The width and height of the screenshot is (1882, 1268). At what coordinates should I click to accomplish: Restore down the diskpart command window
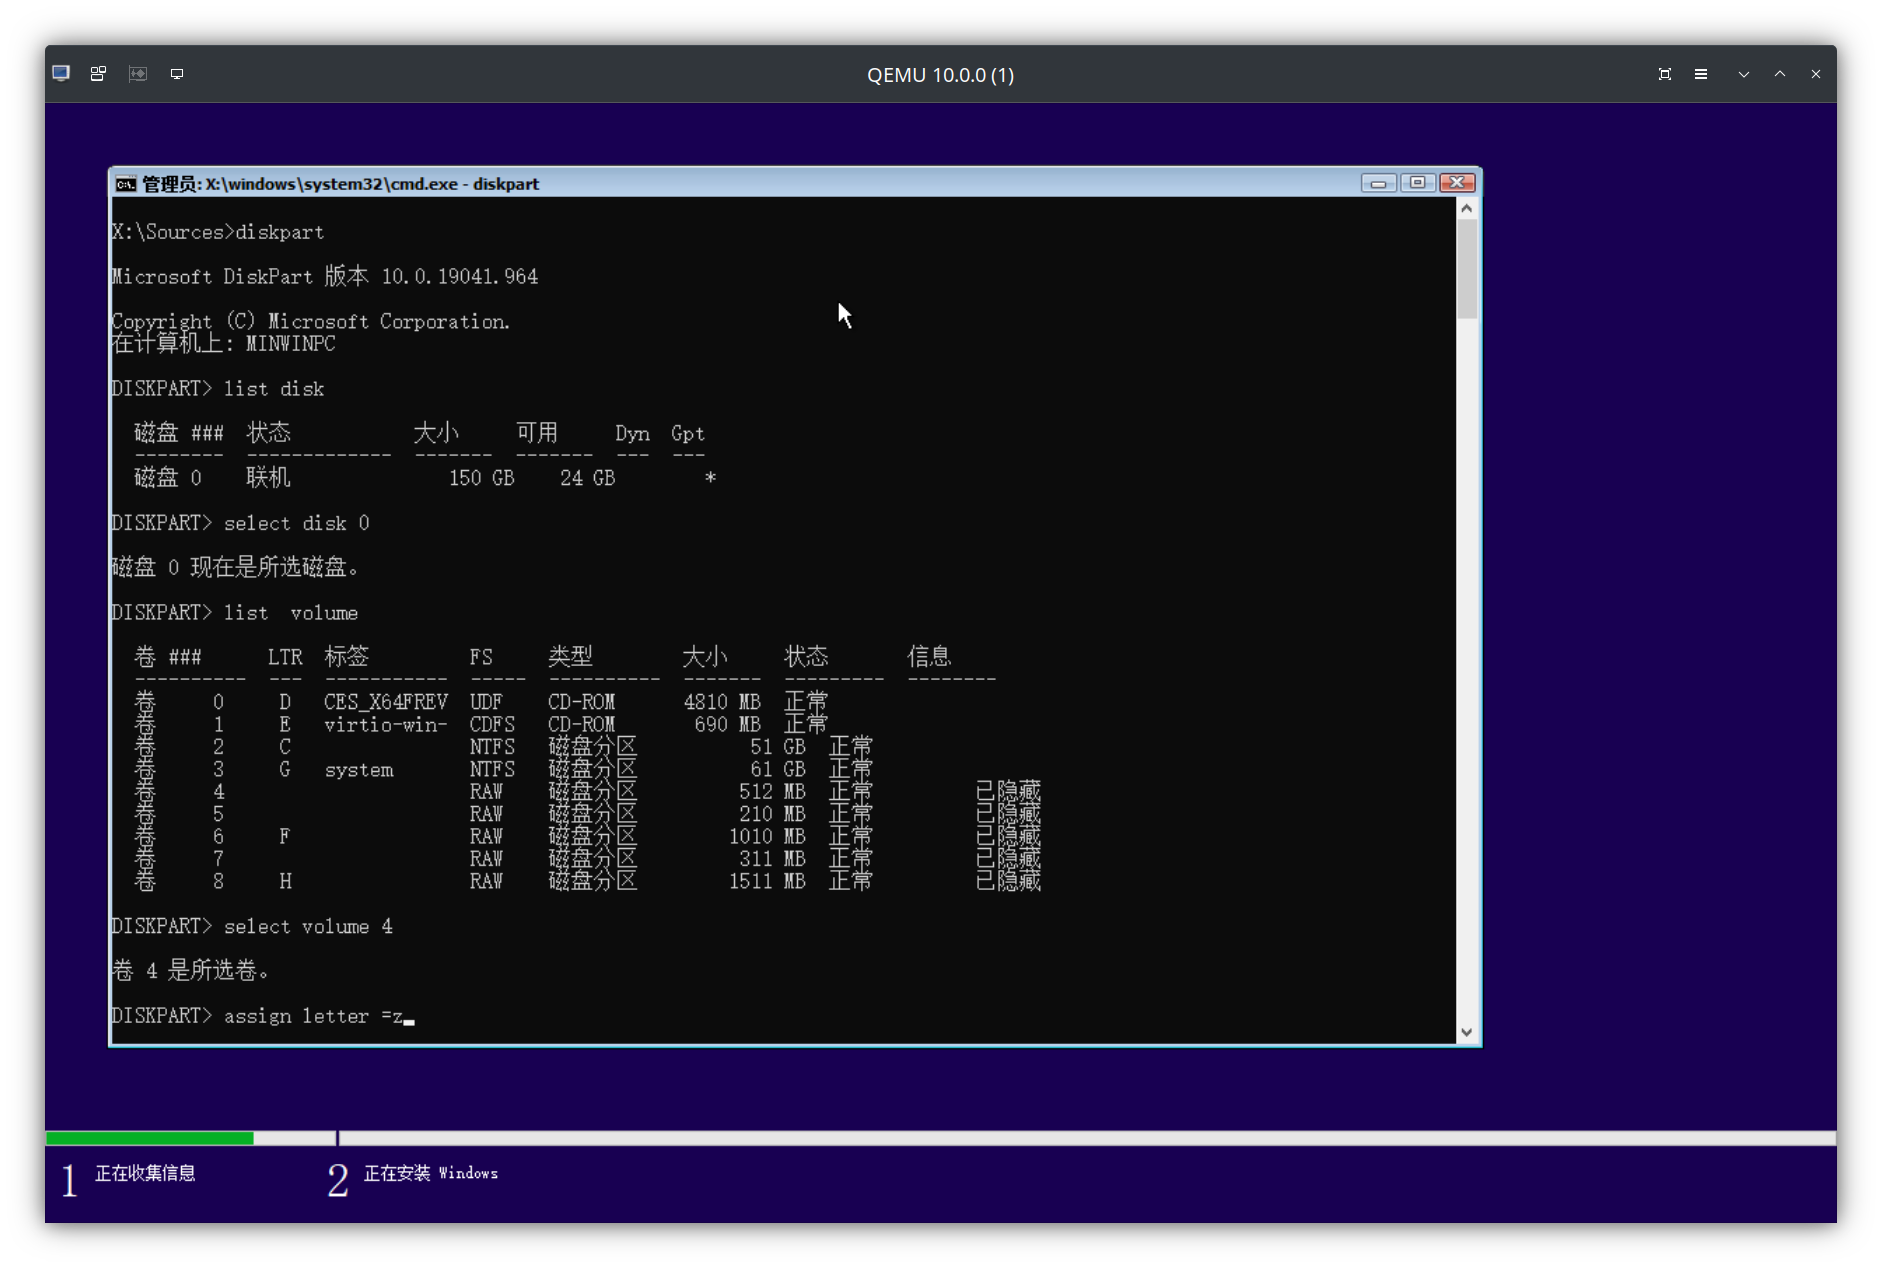pyautogui.click(x=1419, y=183)
